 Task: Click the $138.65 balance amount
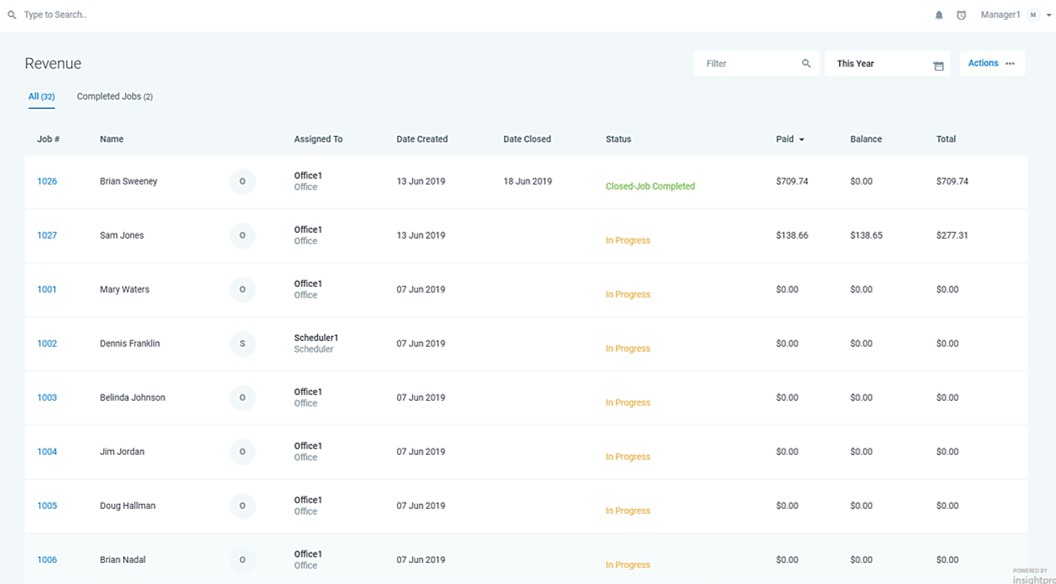pyautogui.click(x=866, y=235)
